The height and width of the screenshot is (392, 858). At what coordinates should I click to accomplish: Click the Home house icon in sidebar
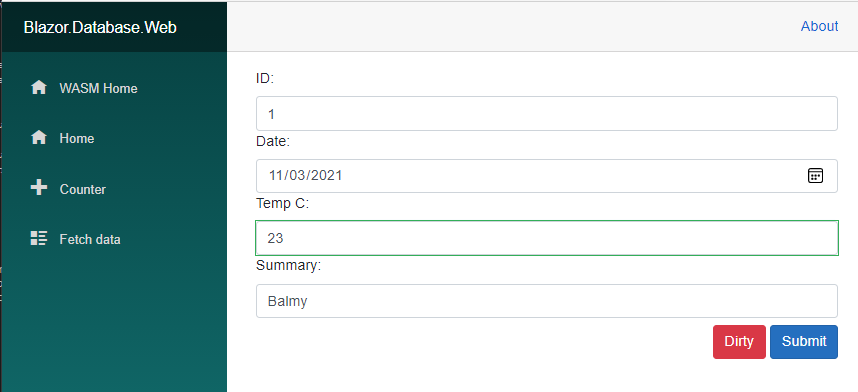[39, 138]
